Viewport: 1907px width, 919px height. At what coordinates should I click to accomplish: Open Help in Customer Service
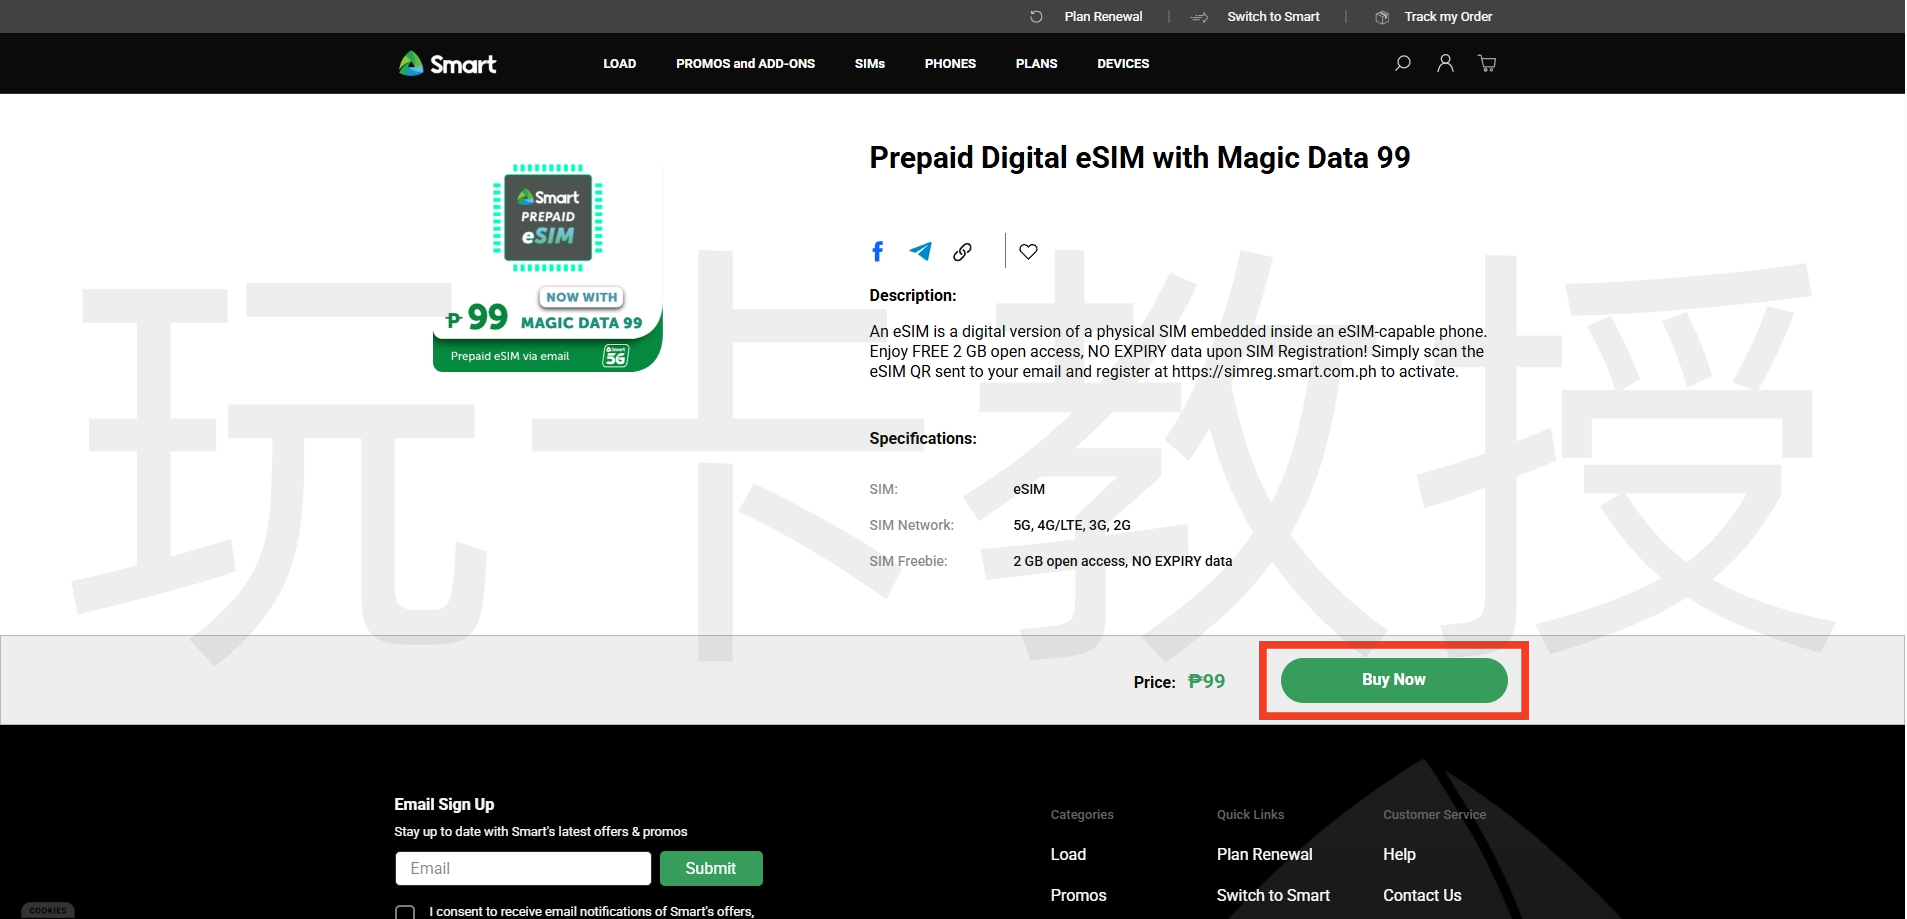pos(1399,854)
